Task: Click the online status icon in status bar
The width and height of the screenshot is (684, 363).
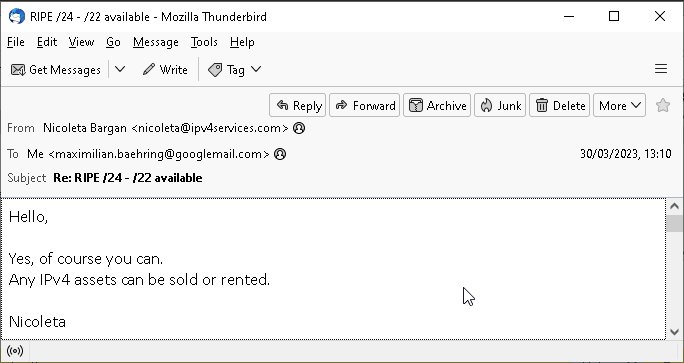Action: (15, 351)
